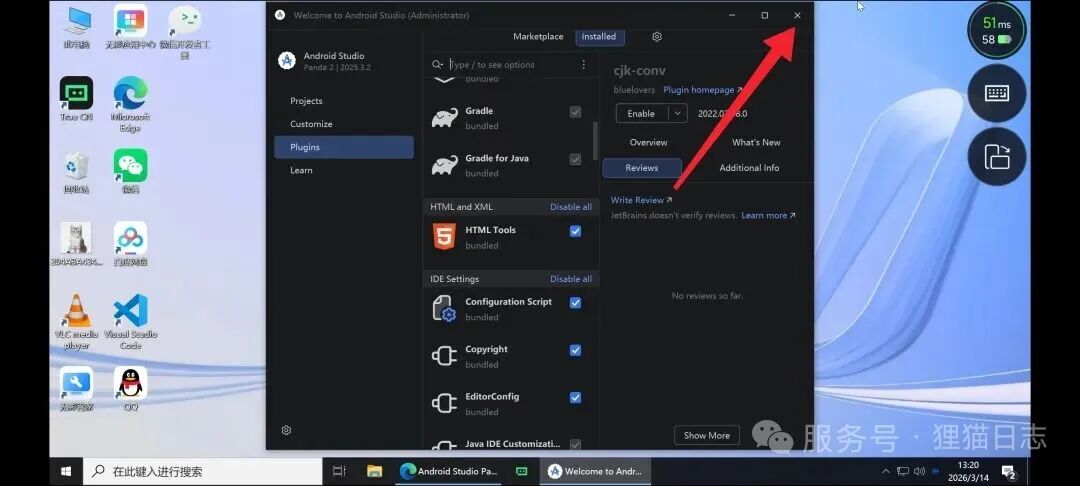Image resolution: width=1080 pixels, height=486 pixels.
Task: Toggle the Java IDE Customization checkbox
Action: (575, 445)
